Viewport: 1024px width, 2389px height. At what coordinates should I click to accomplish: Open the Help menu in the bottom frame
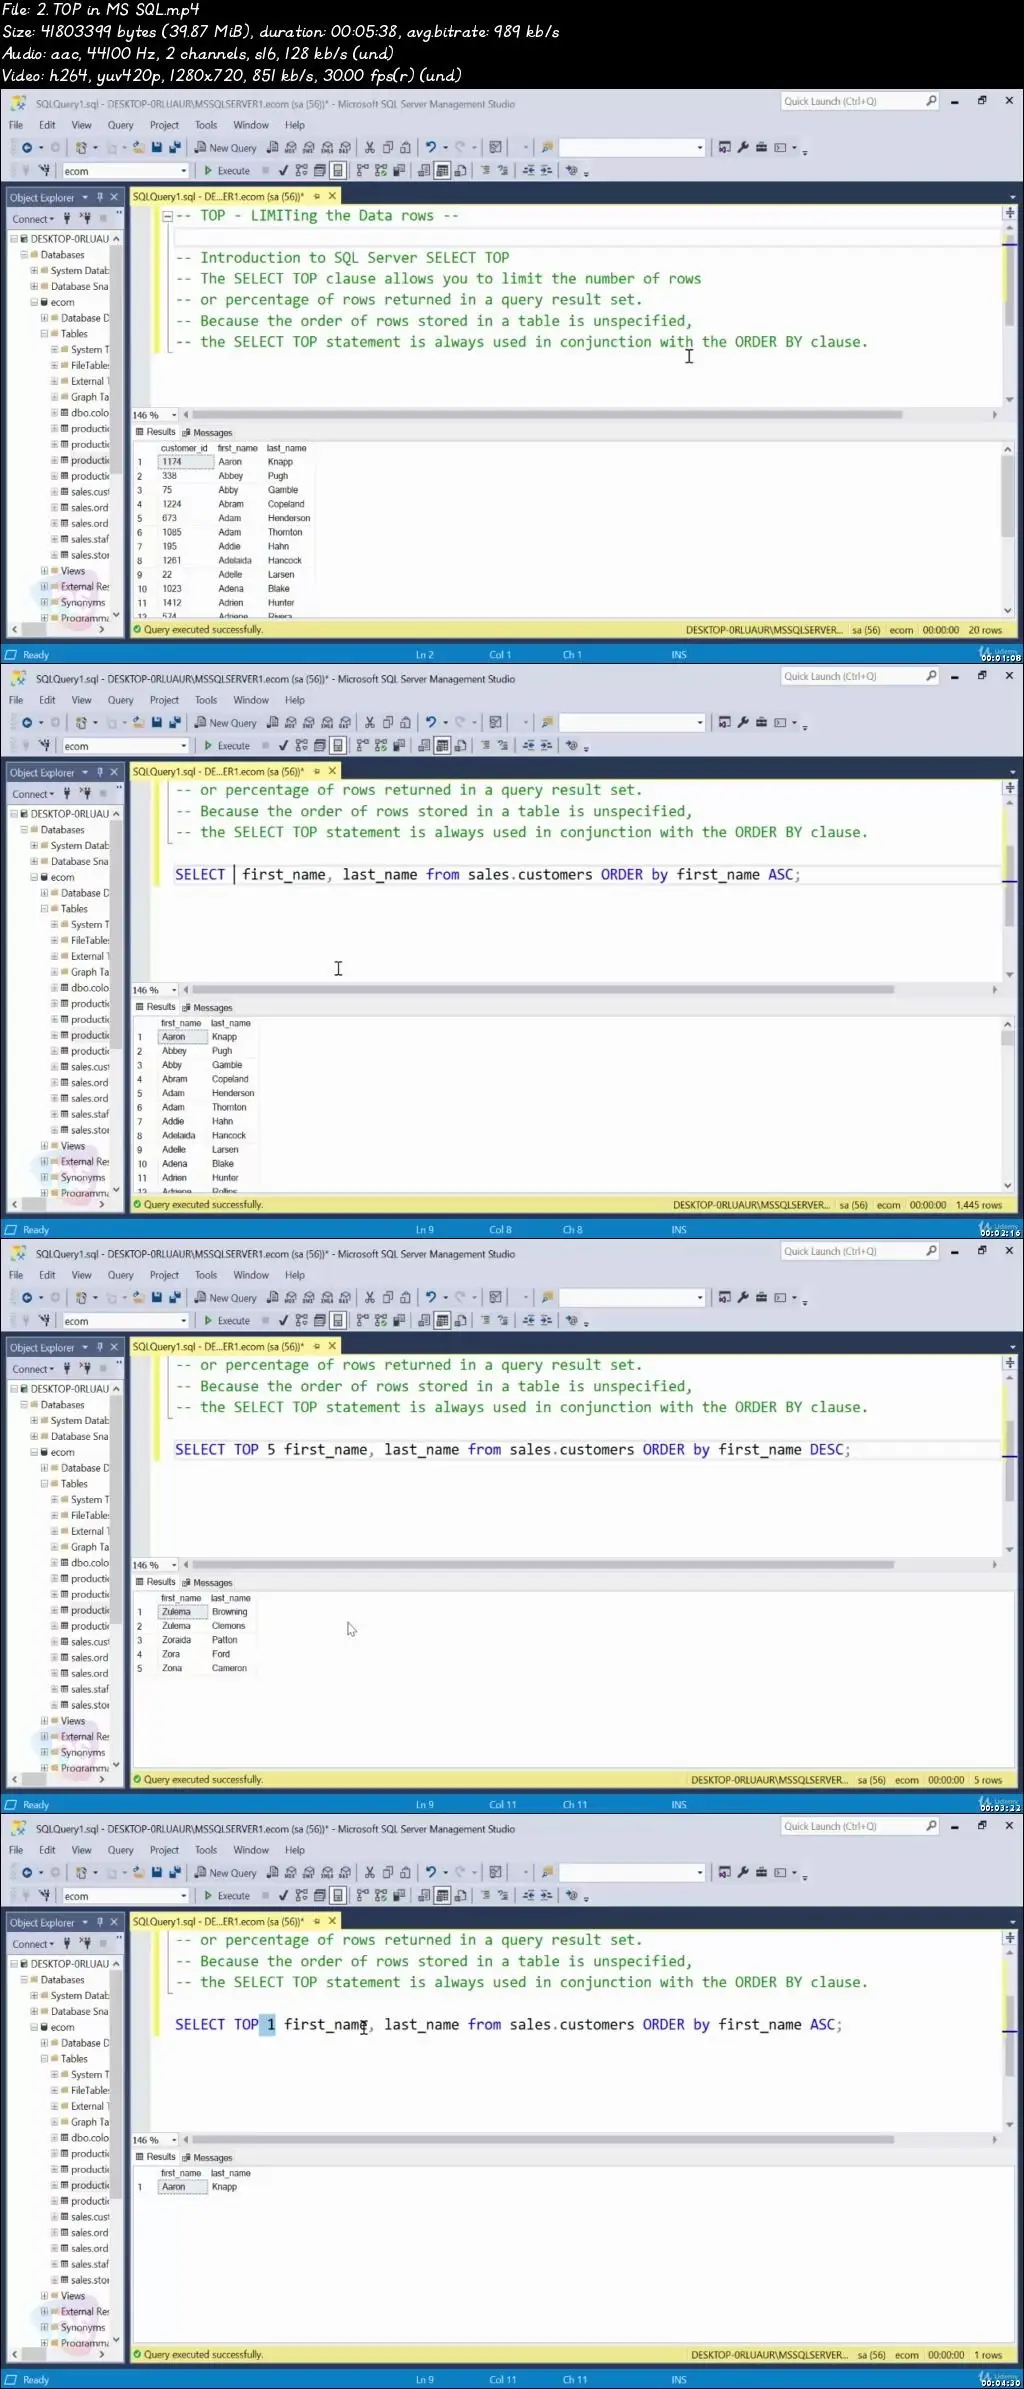[x=295, y=1851]
